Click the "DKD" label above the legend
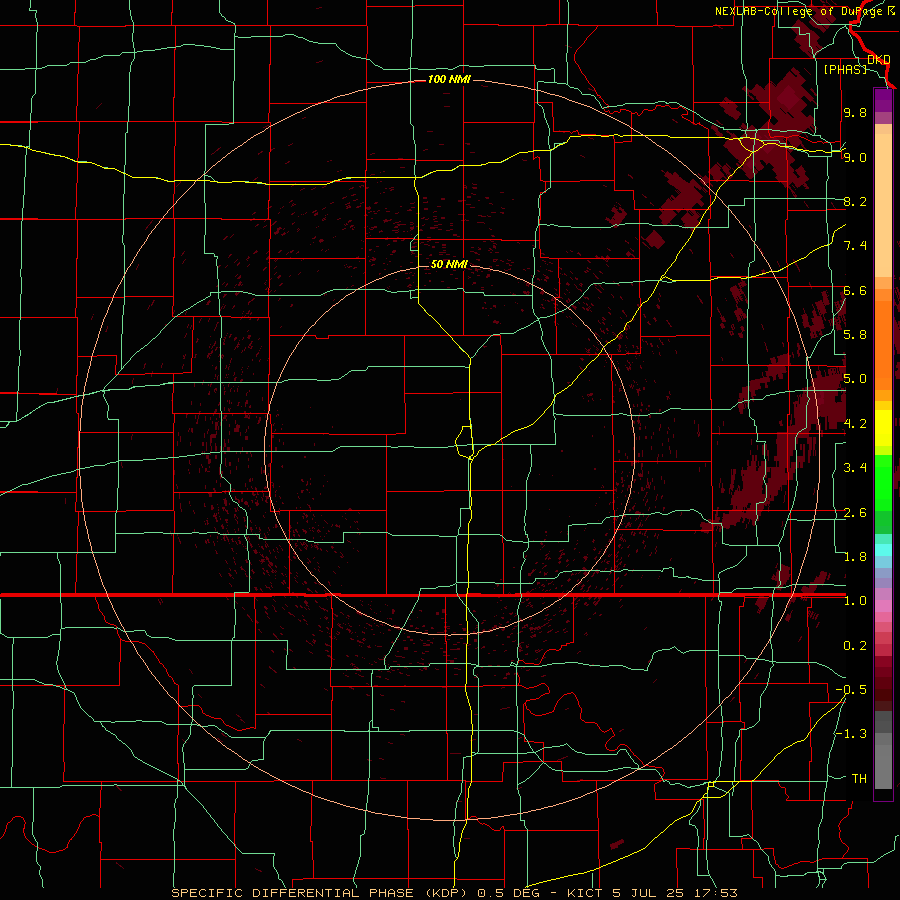900x900 pixels. tap(879, 59)
